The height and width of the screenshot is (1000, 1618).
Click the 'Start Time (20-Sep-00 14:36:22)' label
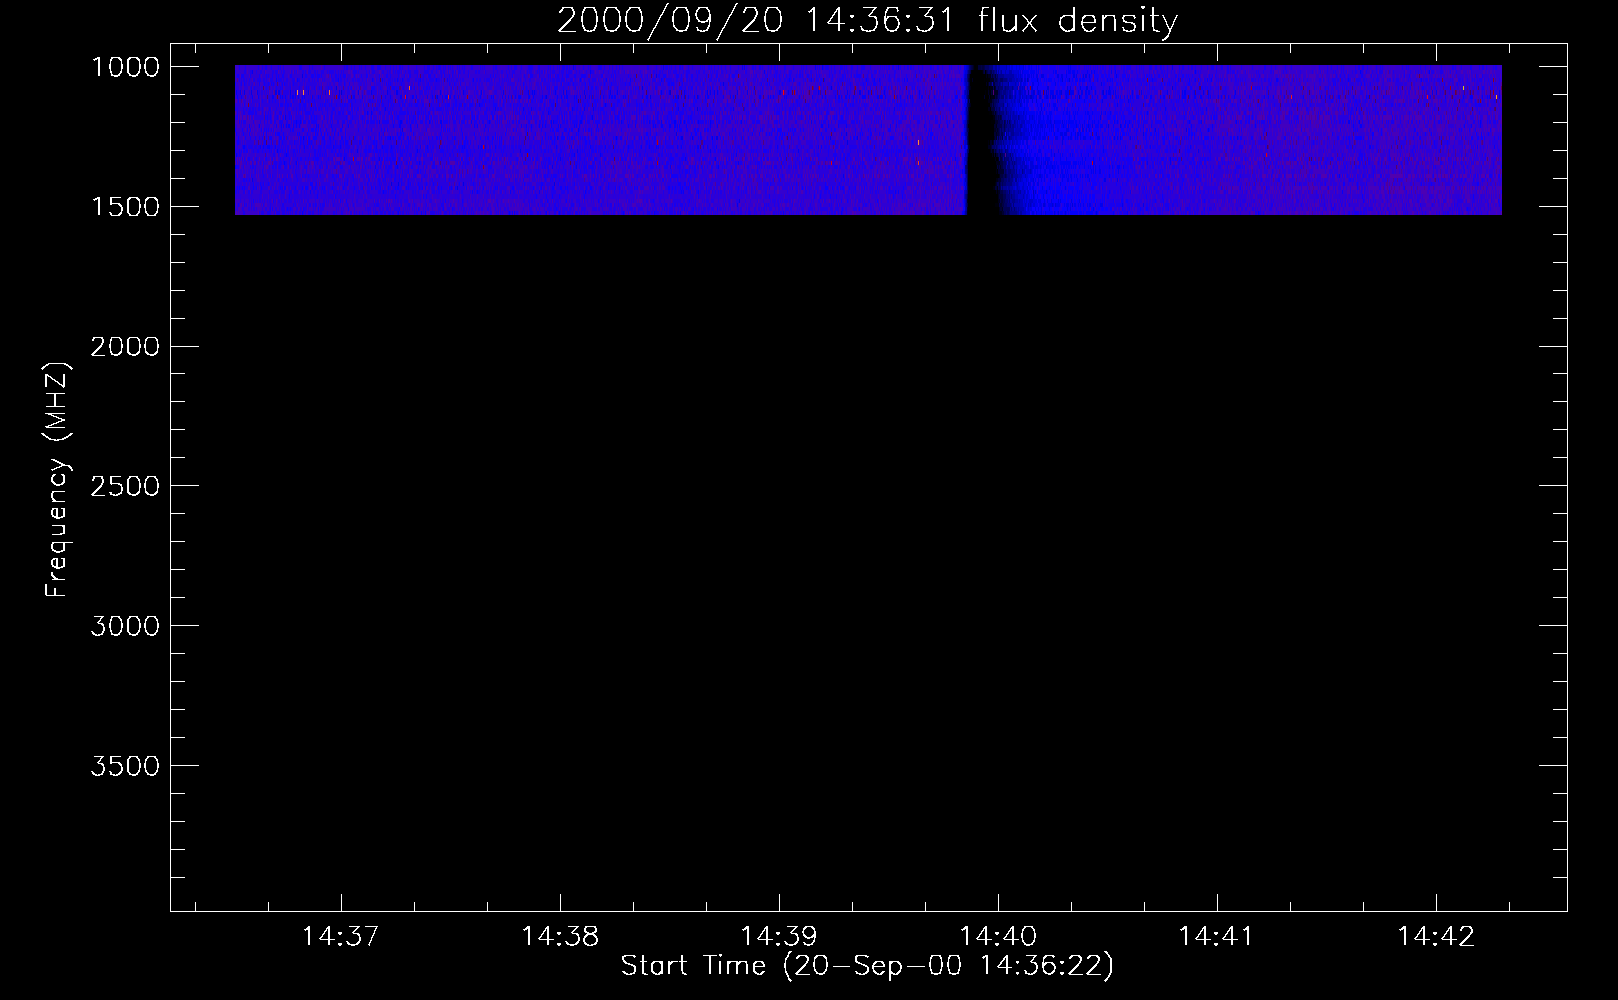coord(867,966)
